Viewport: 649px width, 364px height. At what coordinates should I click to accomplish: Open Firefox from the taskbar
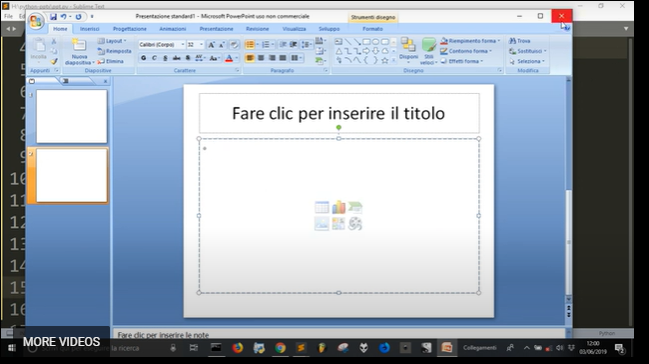coord(238,348)
